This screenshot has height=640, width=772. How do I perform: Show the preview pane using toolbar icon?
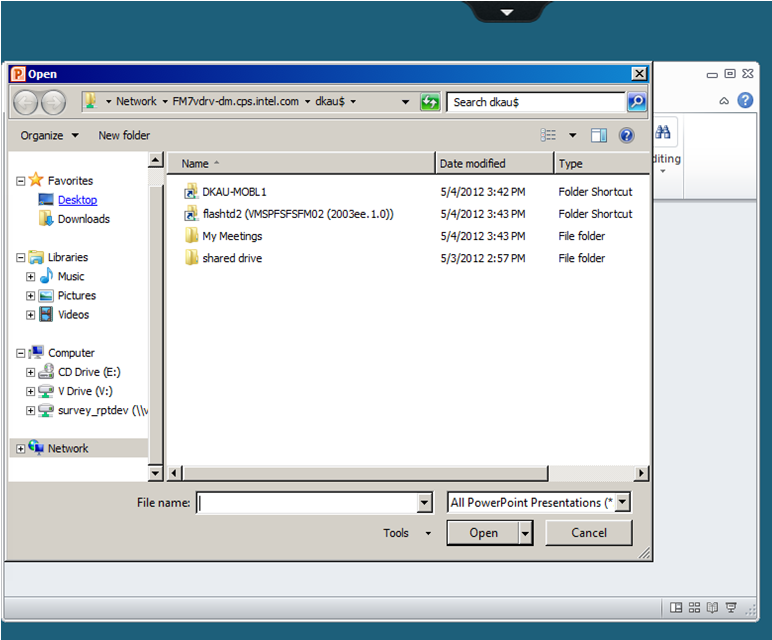point(599,135)
